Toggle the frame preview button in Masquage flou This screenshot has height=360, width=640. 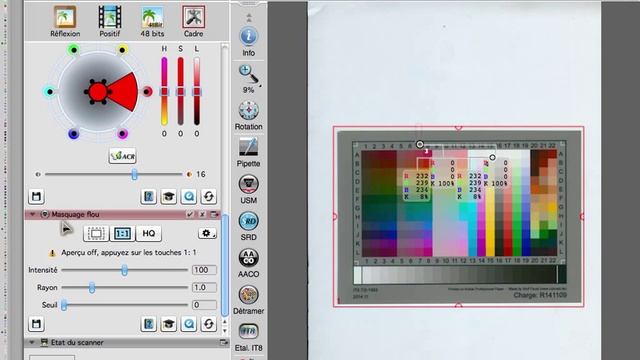(x=96, y=233)
